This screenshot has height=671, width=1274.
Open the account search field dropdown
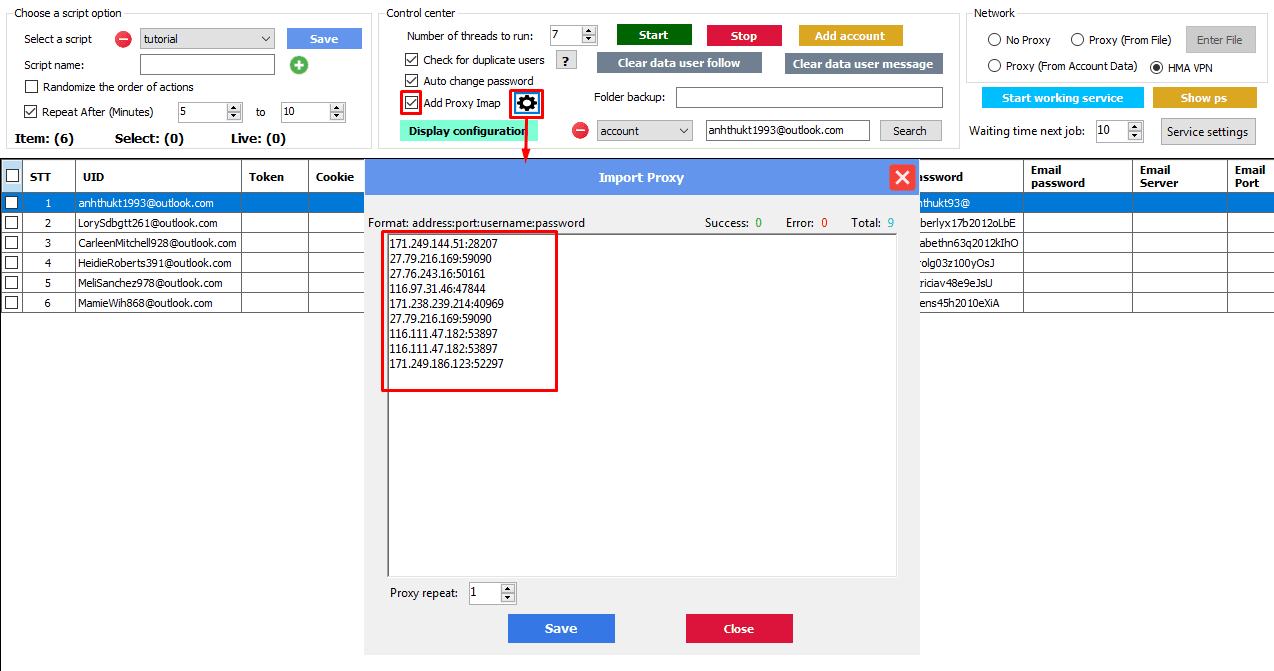pyautogui.click(x=684, y=131)
